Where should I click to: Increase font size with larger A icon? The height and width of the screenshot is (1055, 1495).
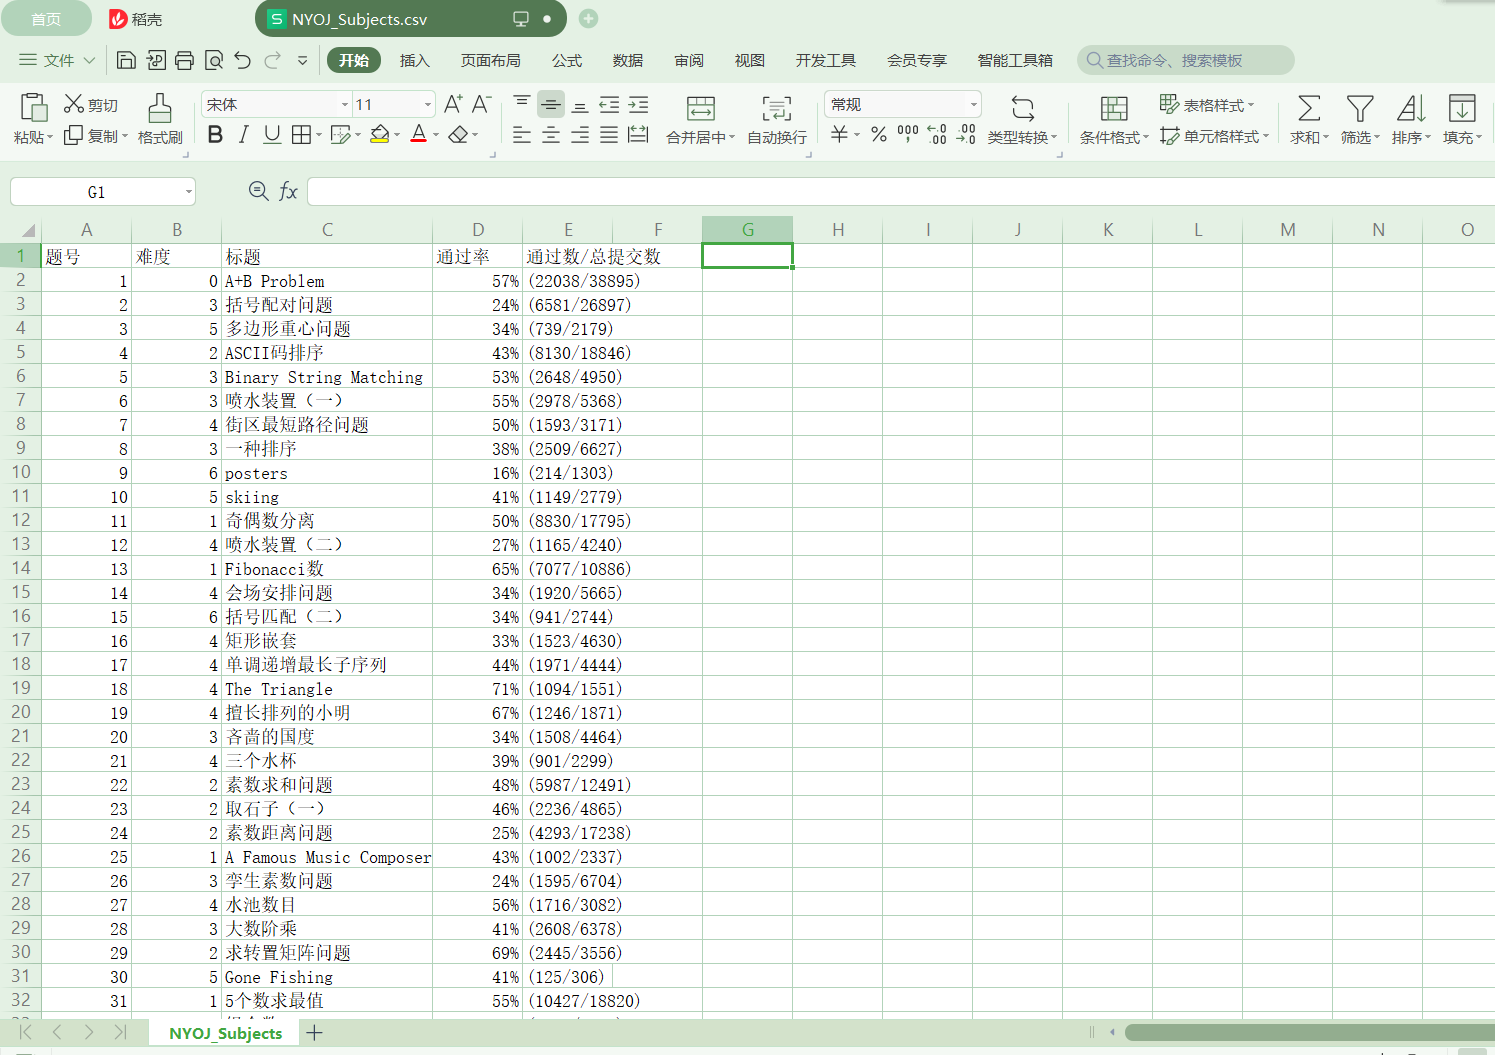click(453, 104)
